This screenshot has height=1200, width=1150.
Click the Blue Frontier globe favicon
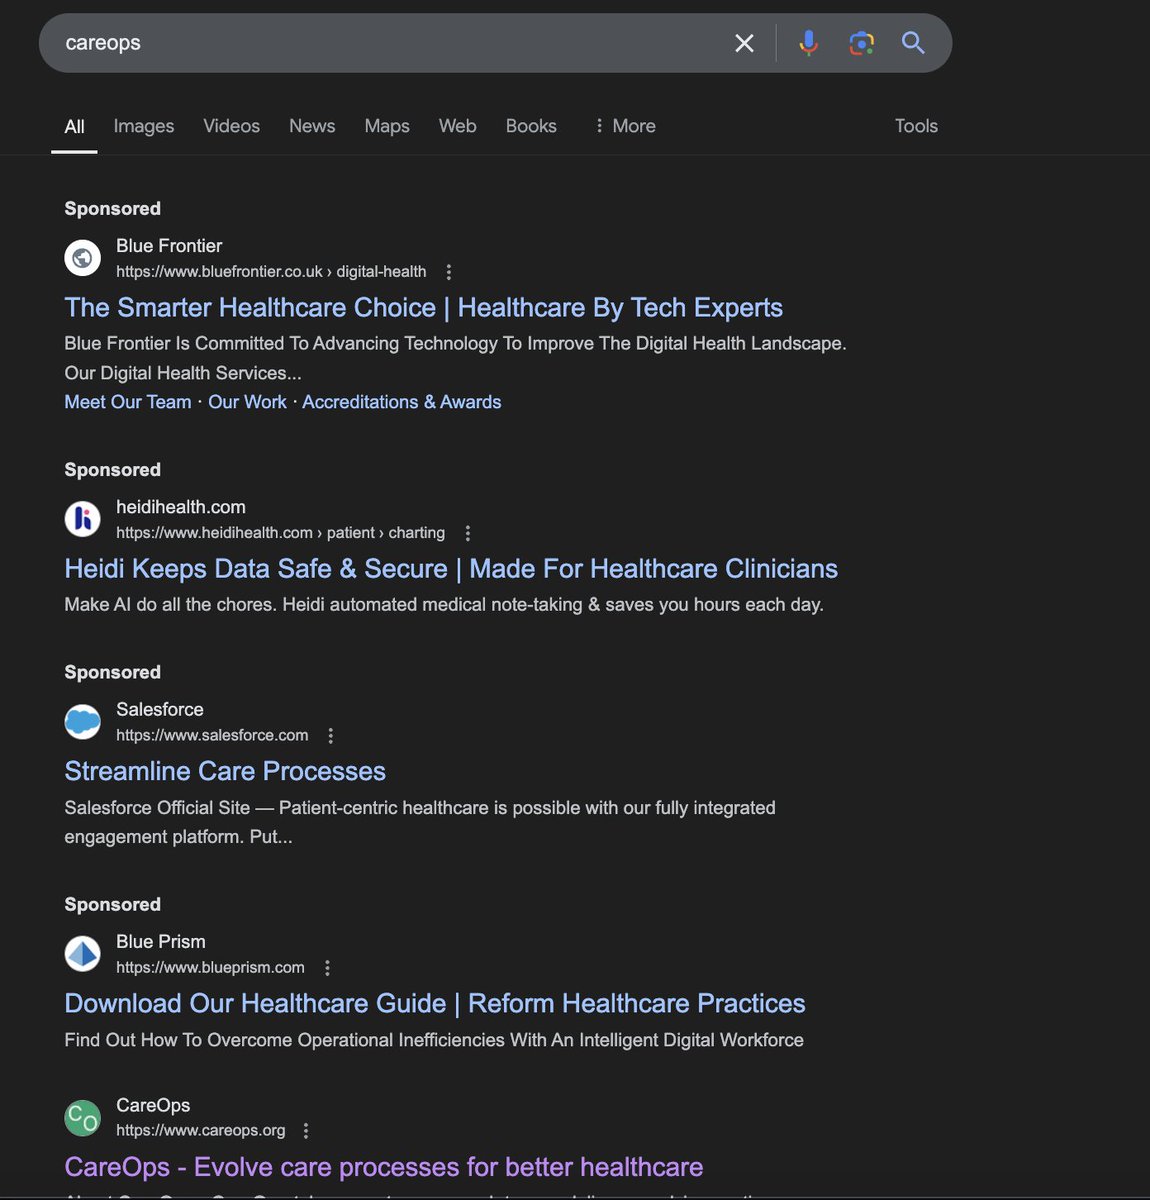(x=83, y=258)
